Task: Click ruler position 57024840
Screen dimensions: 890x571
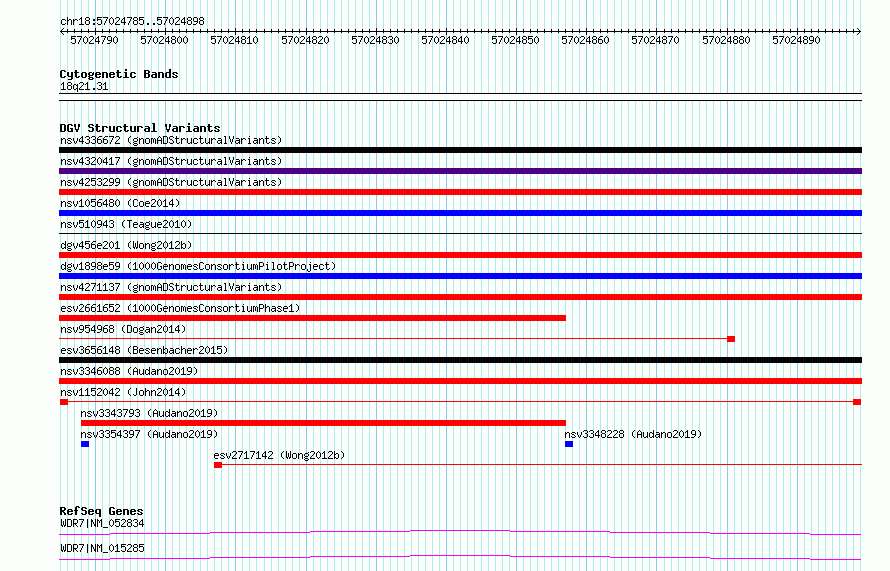Action: [x=445, y=40]
